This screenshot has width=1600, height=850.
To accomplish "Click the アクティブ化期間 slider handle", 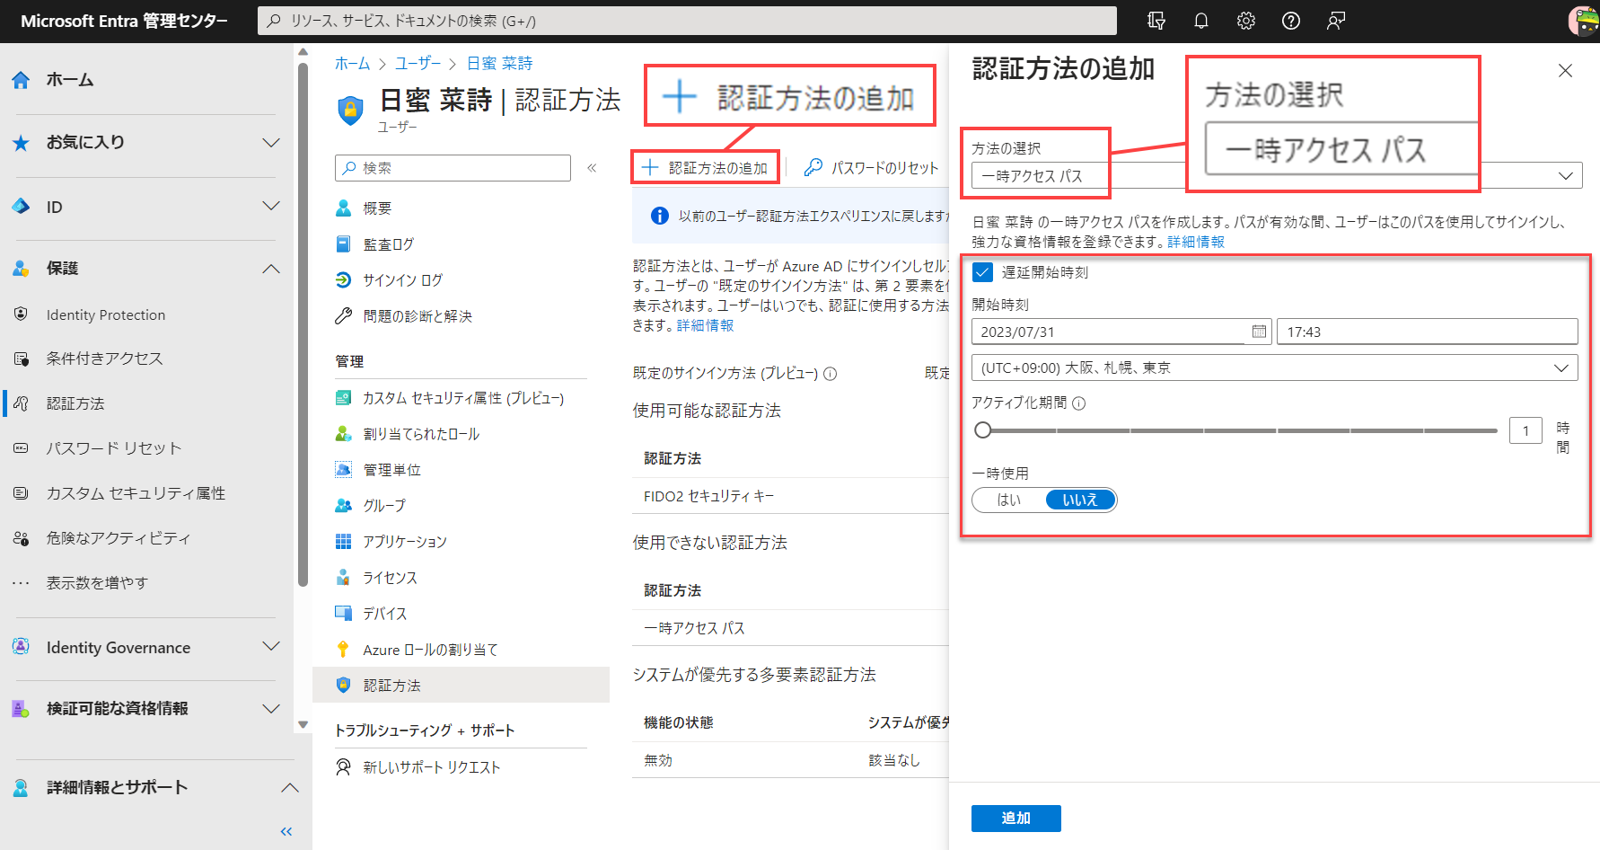I will pos(983,430).
